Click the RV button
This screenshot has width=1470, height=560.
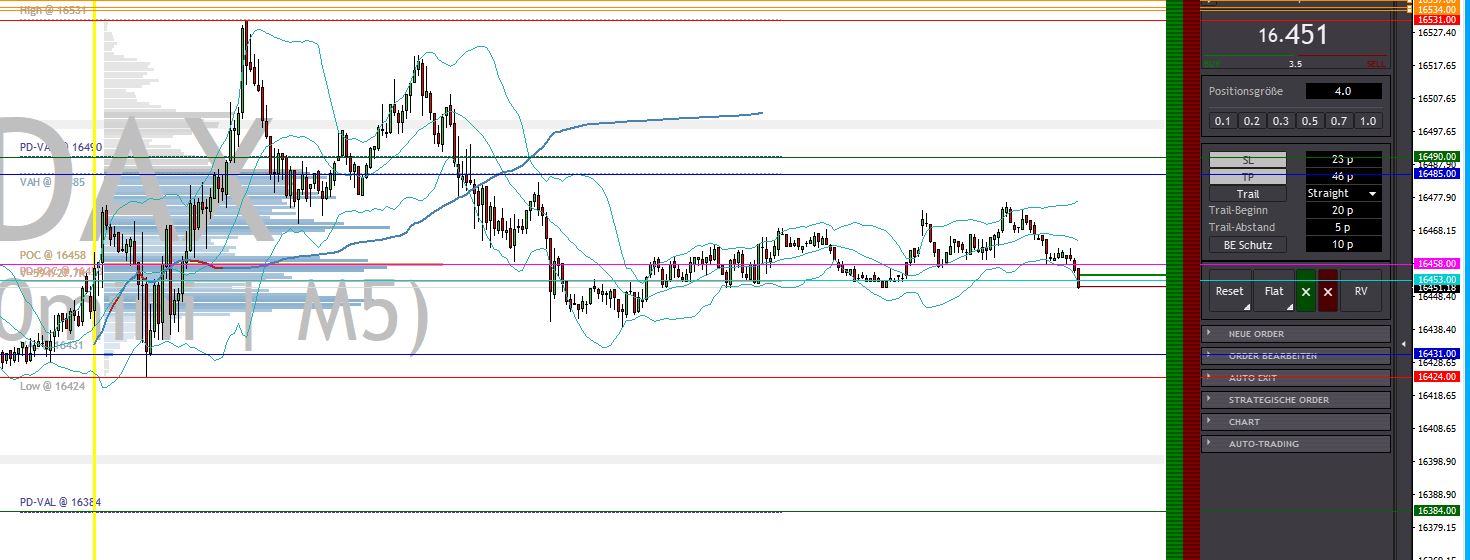point(1360,291)
